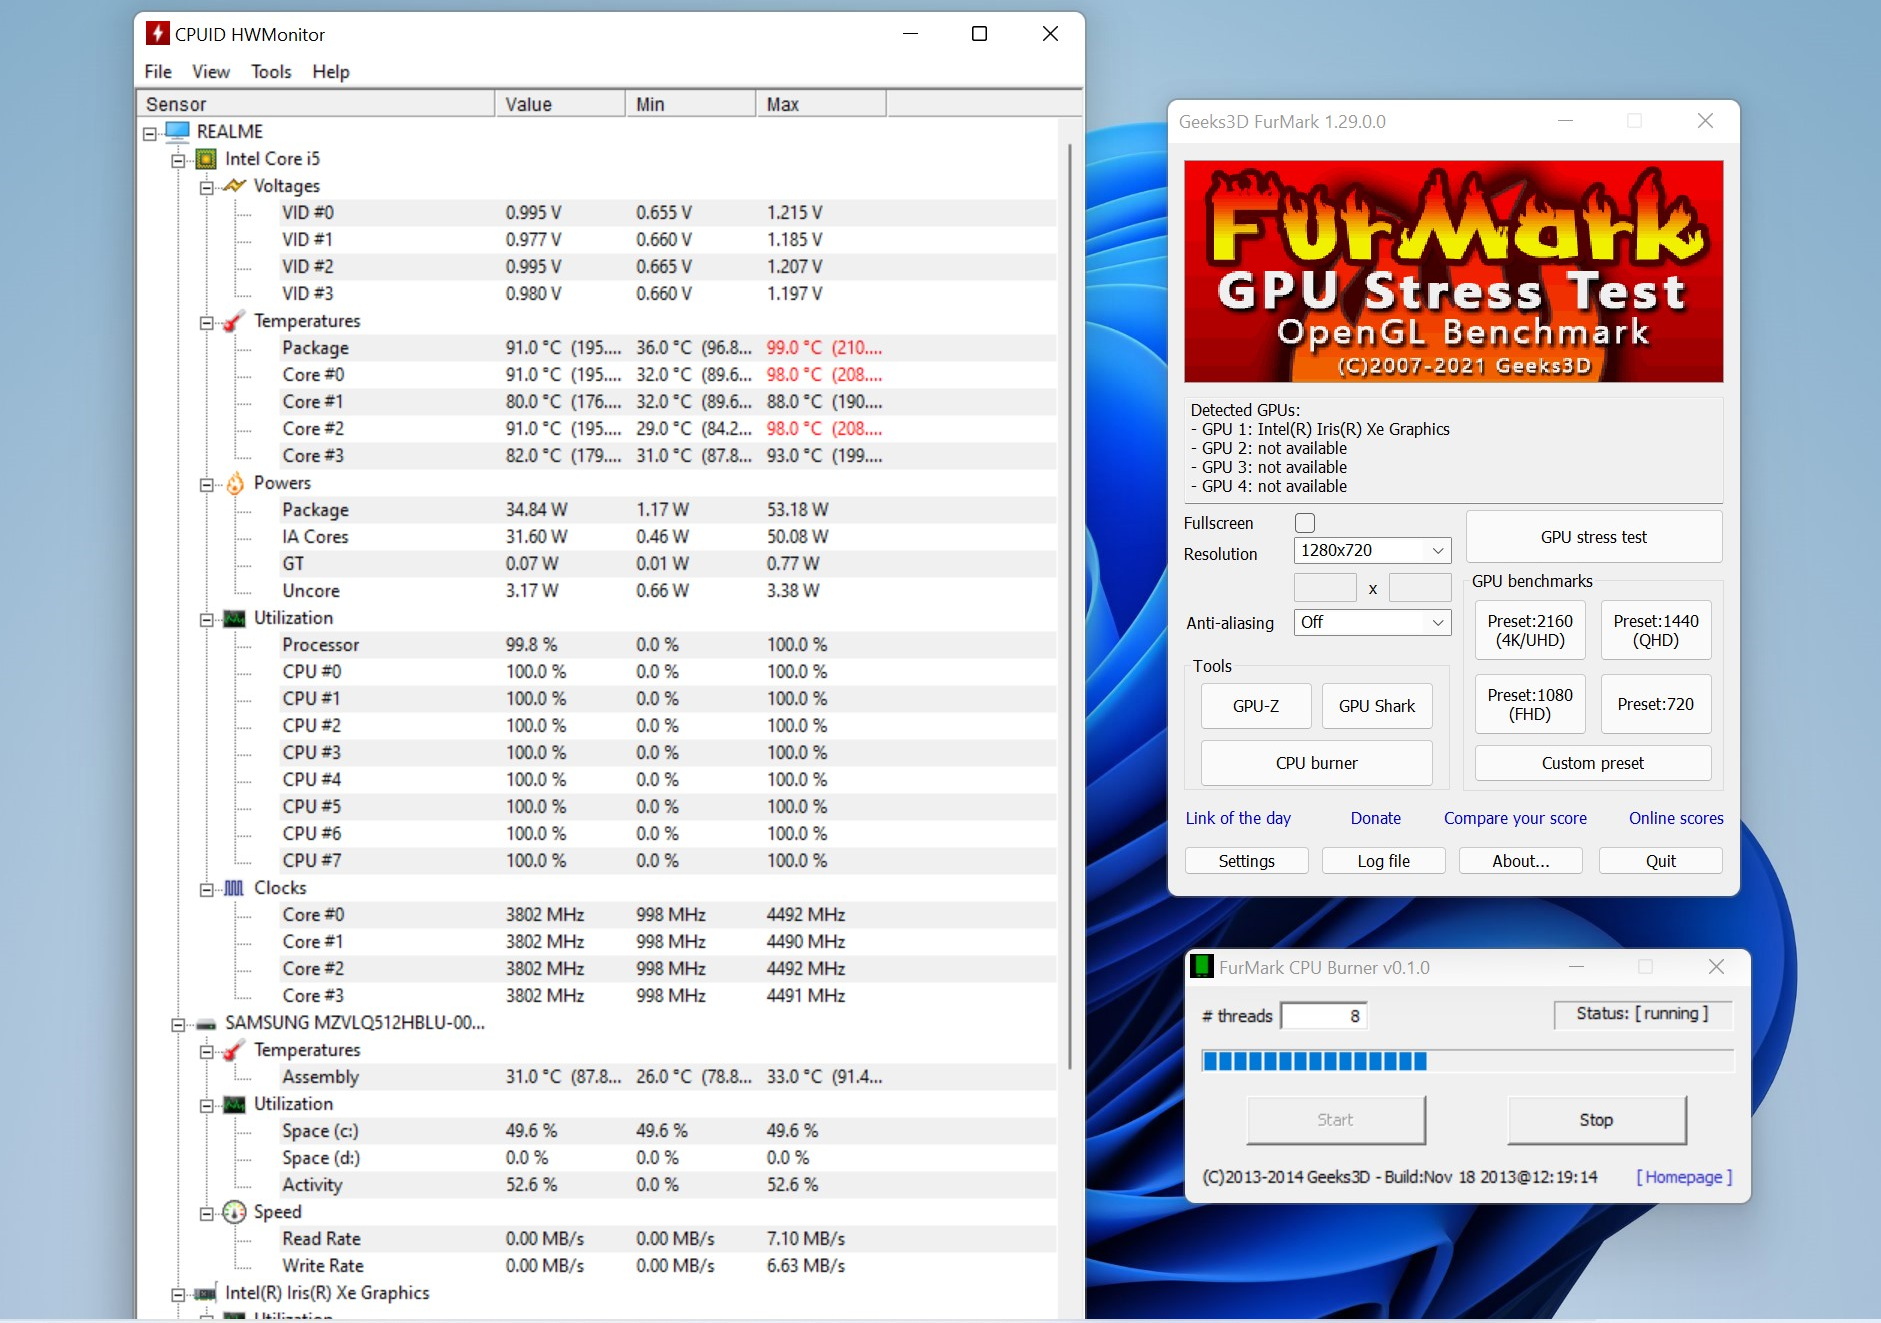
Task: Collapse the Intel Core i5 node
Action: [x=178, y=160]
